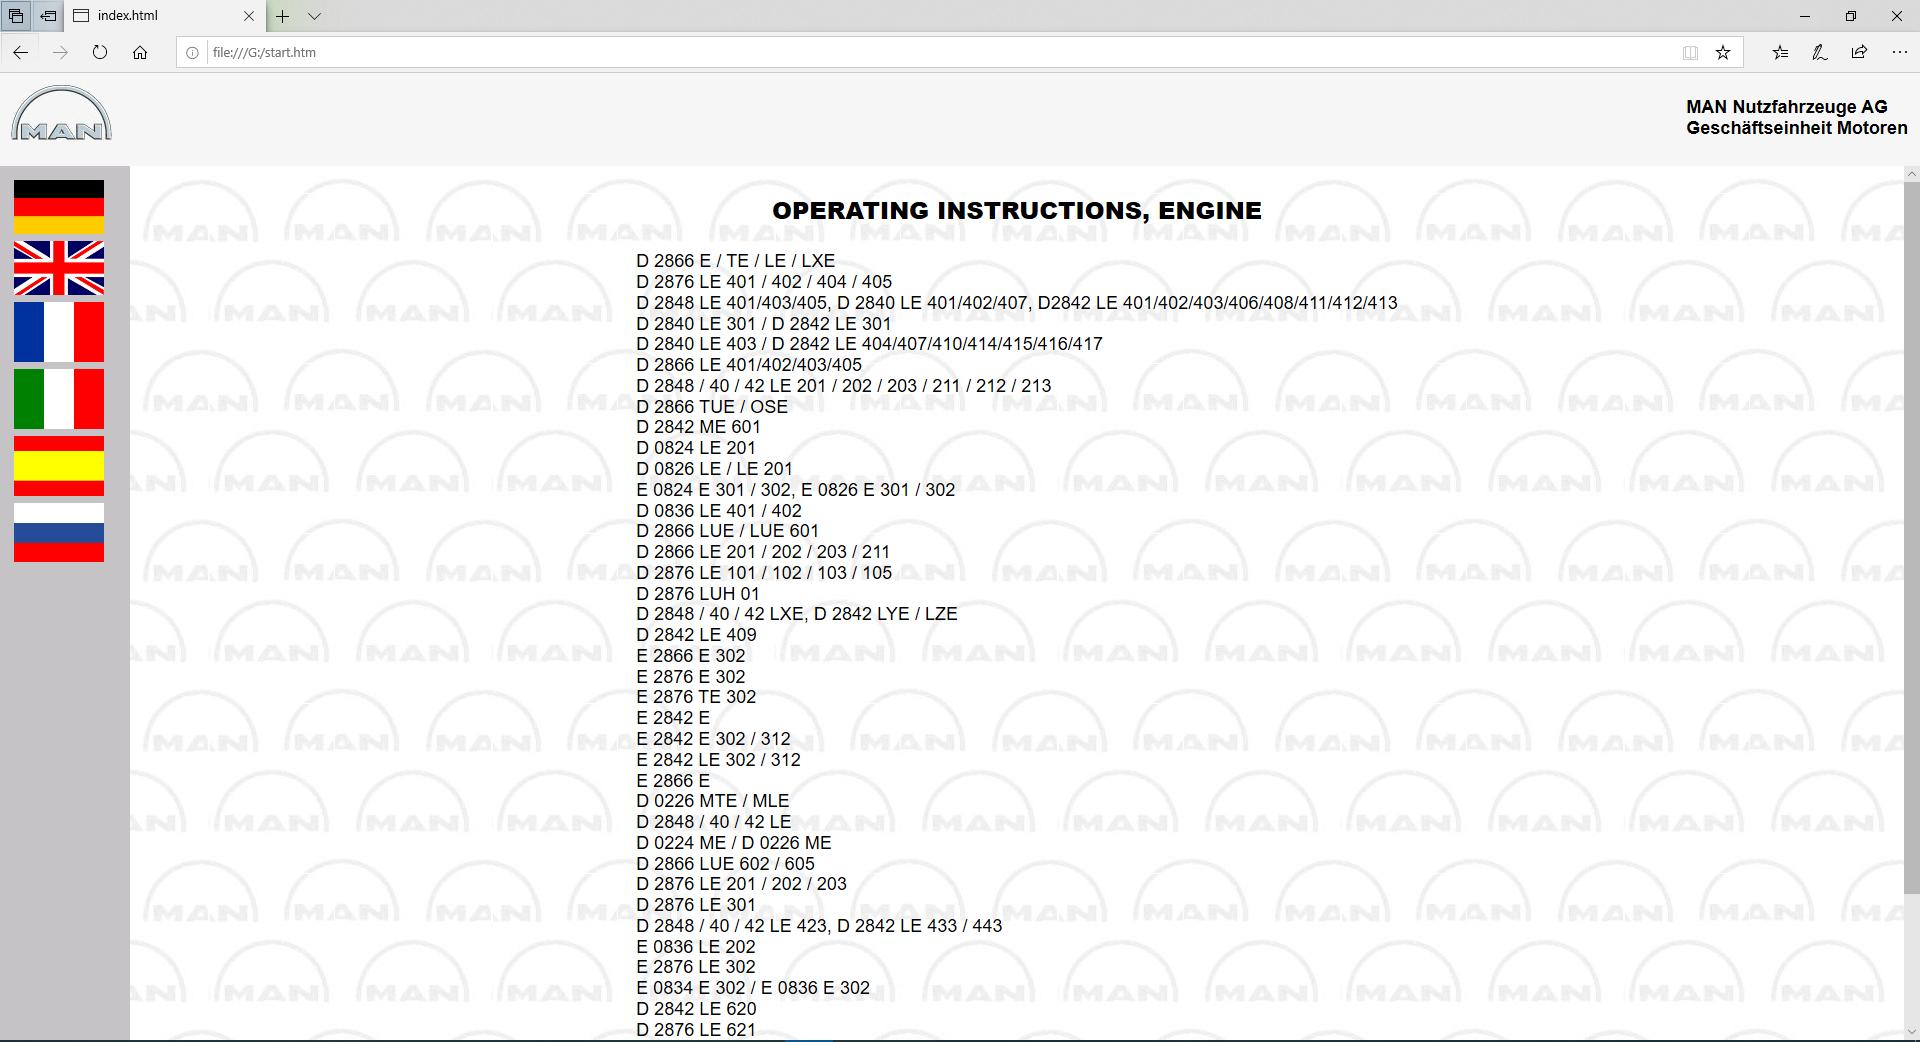Open Web Note with the ink pen icon
The width and height of the screenshot is (1920, 1042).
tap(1819, 52)
